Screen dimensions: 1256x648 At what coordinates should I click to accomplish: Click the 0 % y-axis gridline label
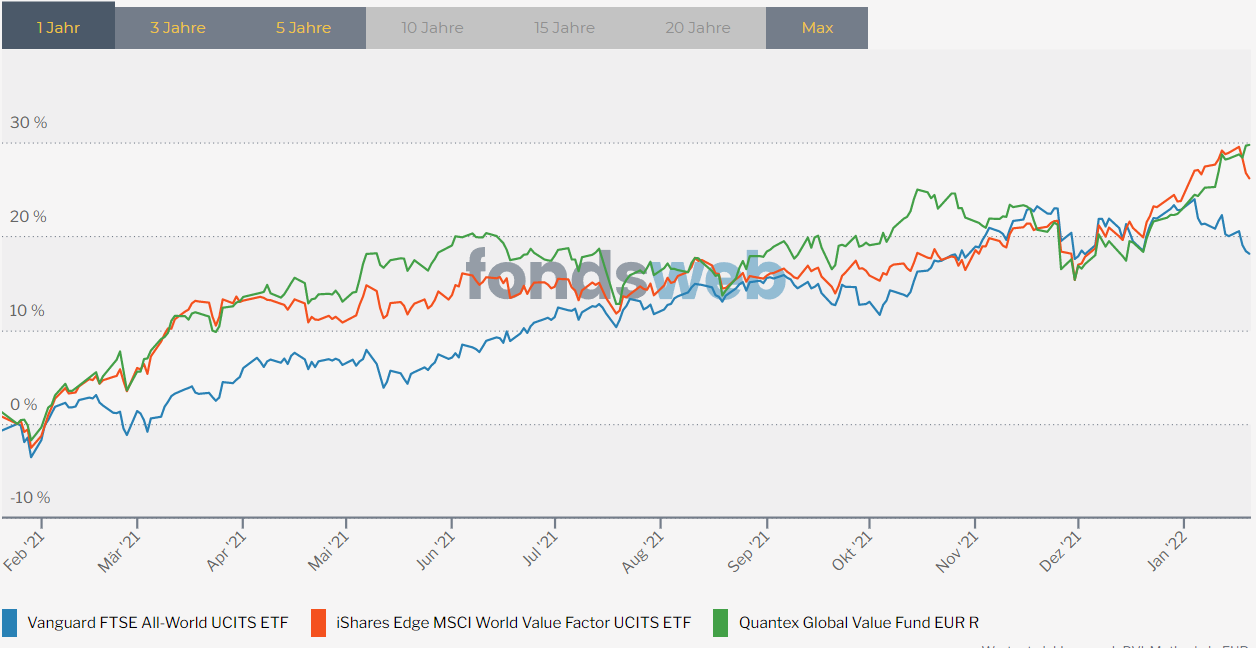tap(24, 405)
